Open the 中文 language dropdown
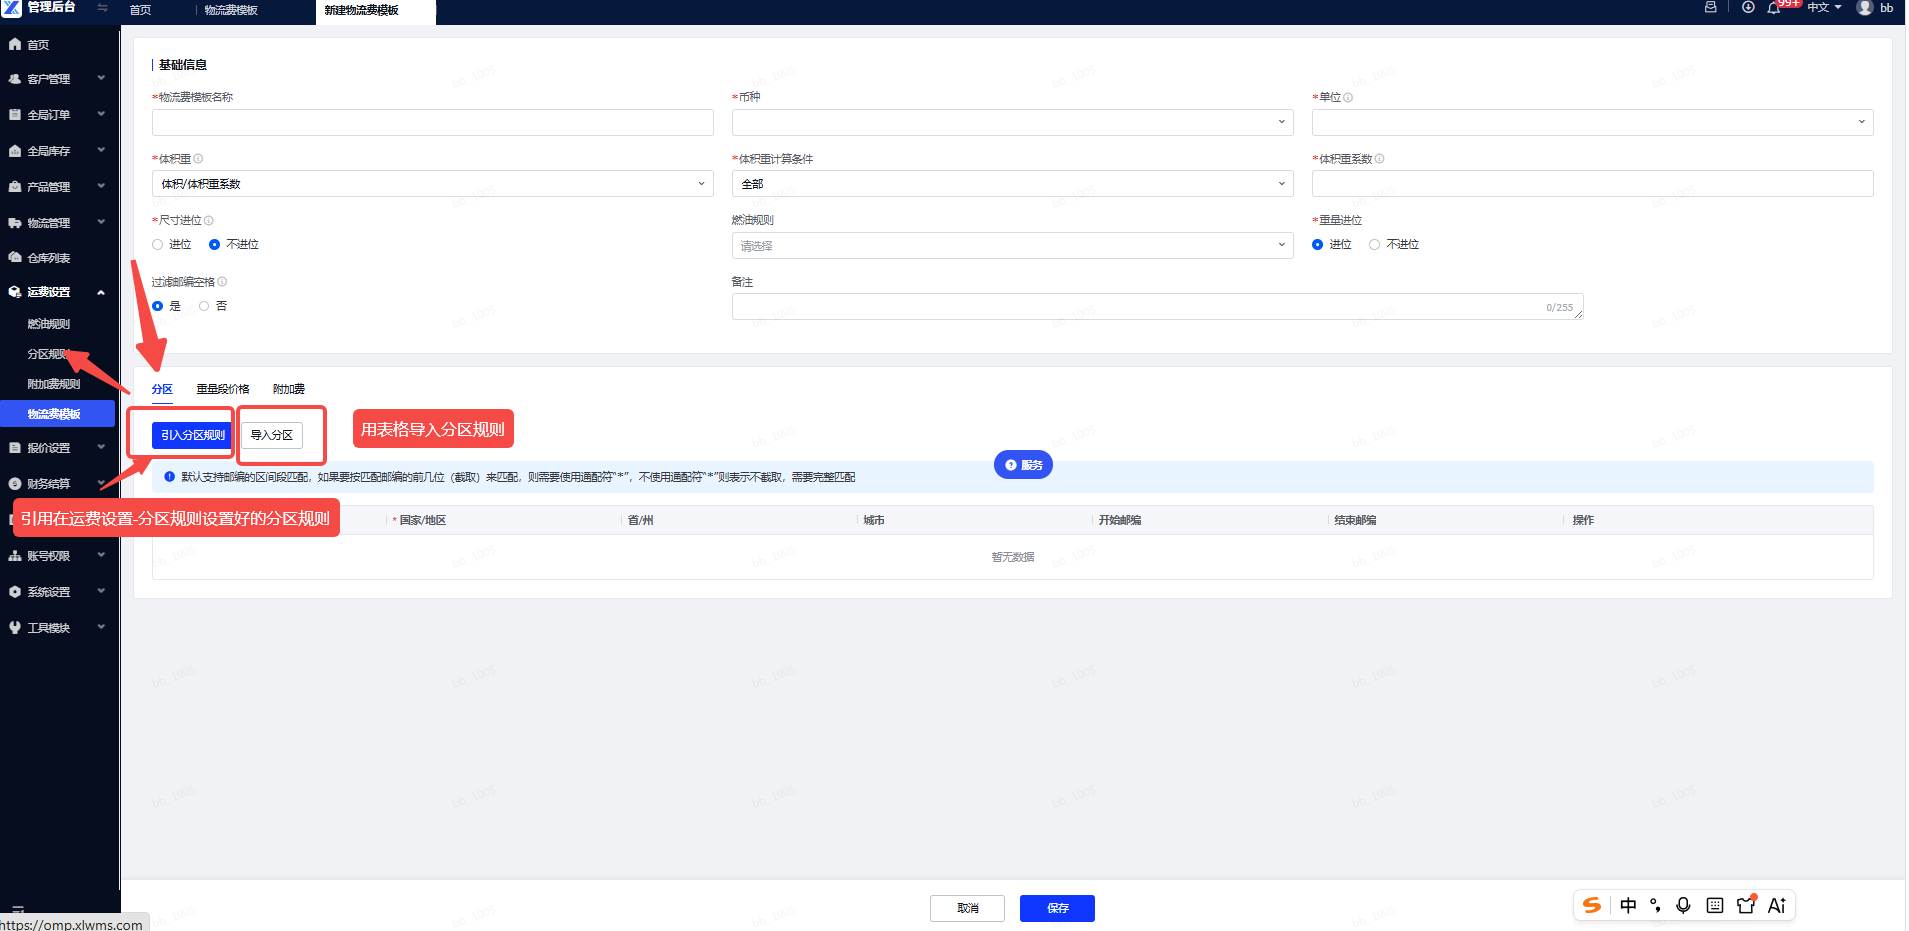1909x931 pixels. 1824,7
